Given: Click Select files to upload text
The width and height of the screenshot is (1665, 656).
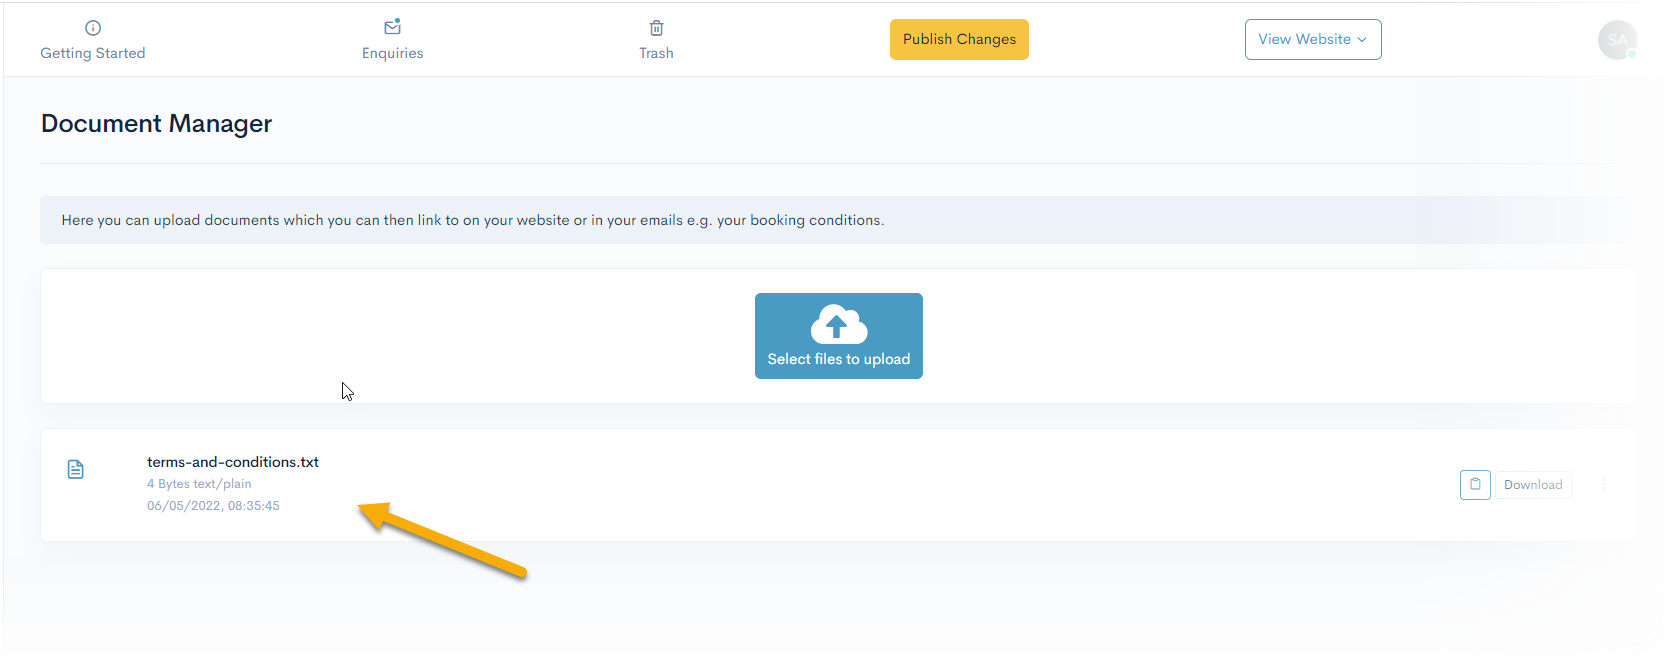Looking at the screenshot, I should (x=838, y=359).
